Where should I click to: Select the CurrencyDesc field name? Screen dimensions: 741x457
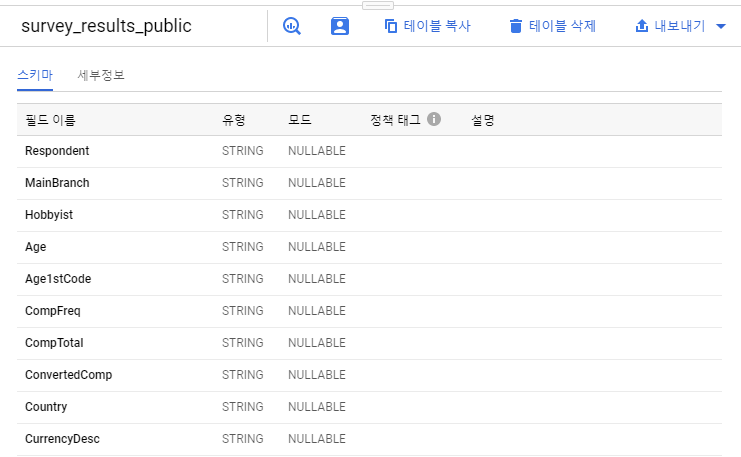(x=62, y=439)
